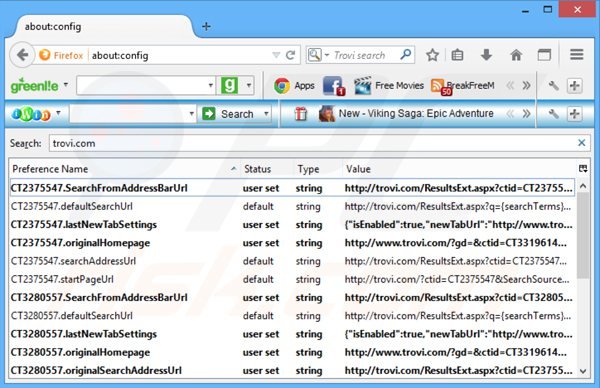The width and height of the screenshot is (600, 388).
Task: Expand the address bar history dropdown
Action: click(276, 55)
